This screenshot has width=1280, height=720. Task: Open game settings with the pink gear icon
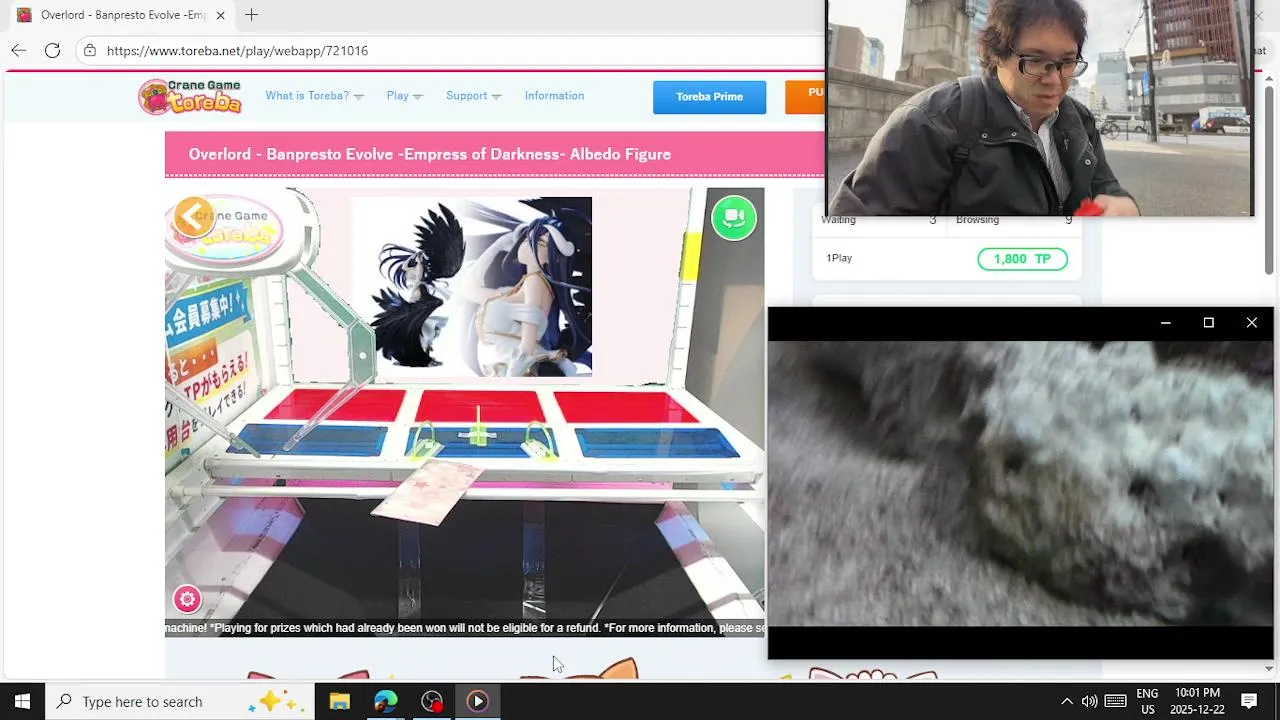point(187,599)
